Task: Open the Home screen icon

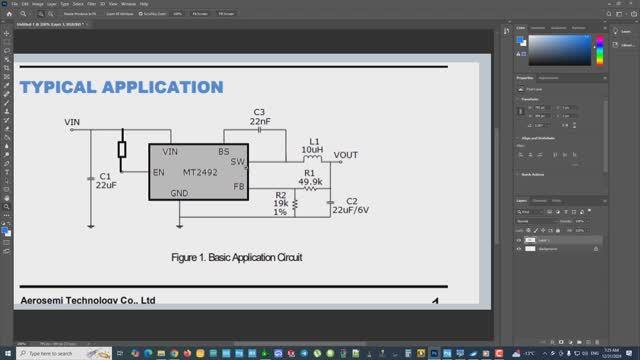Action: (9, 14)
